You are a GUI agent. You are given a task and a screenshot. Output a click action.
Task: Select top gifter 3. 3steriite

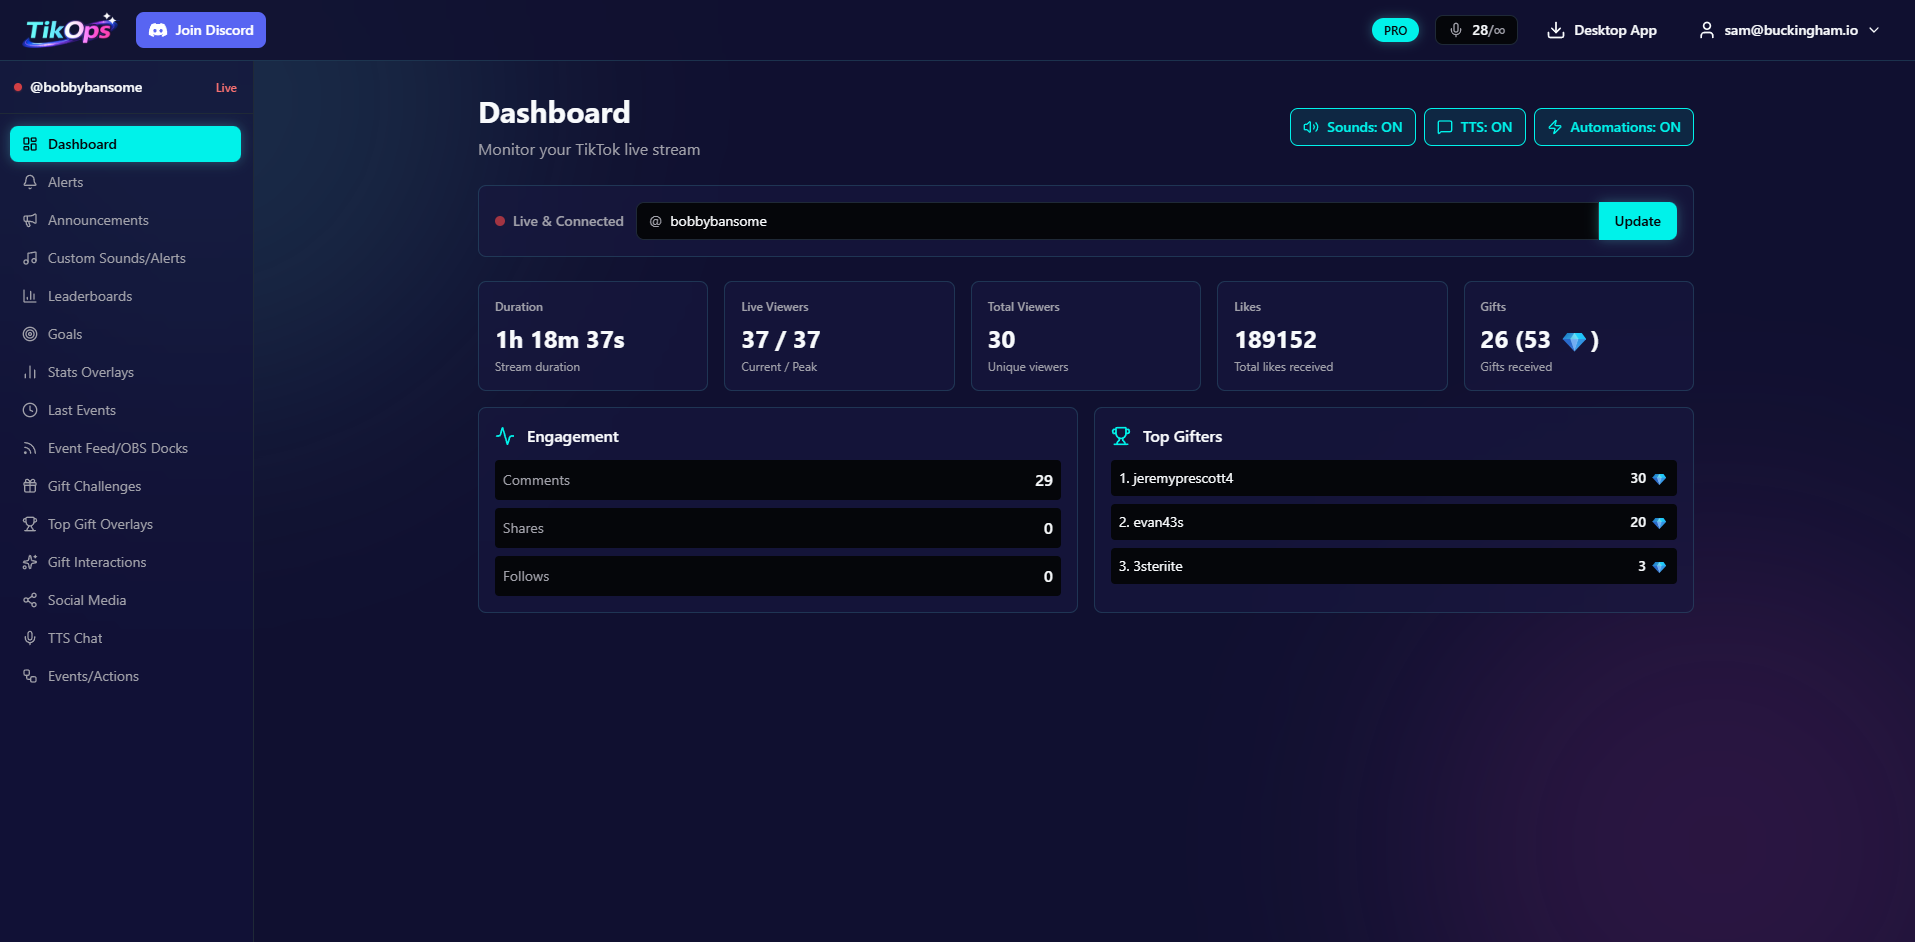1394,566
